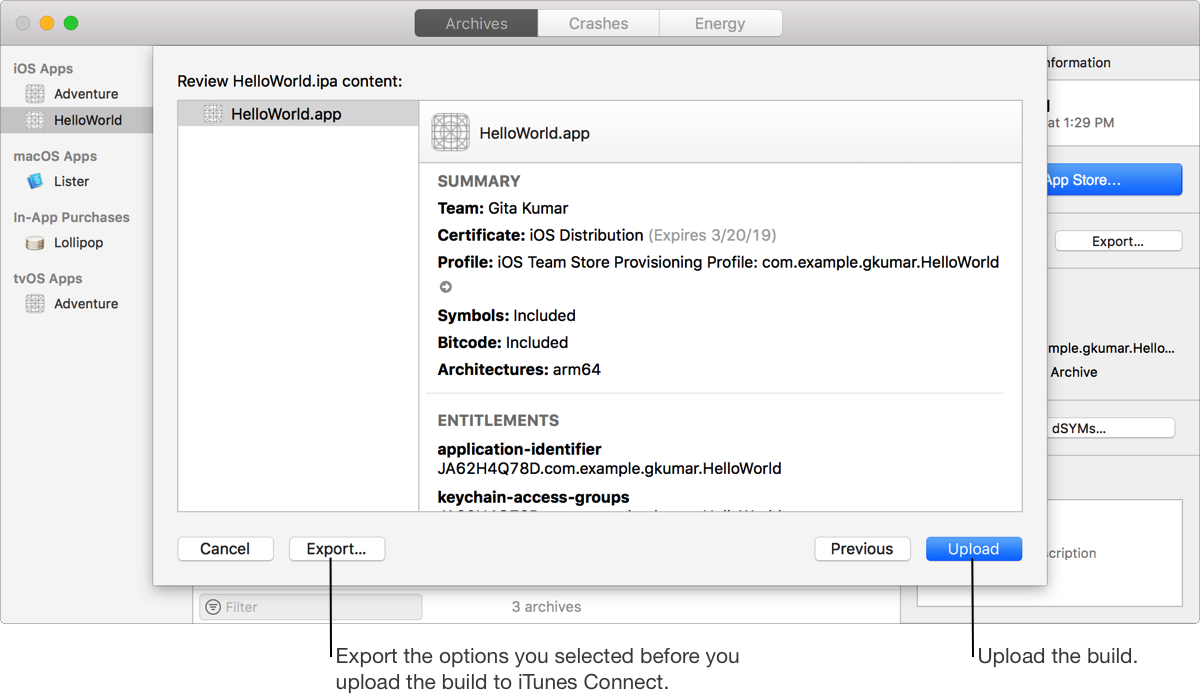Click Export in the review dialog

click(x=336, y=549)
